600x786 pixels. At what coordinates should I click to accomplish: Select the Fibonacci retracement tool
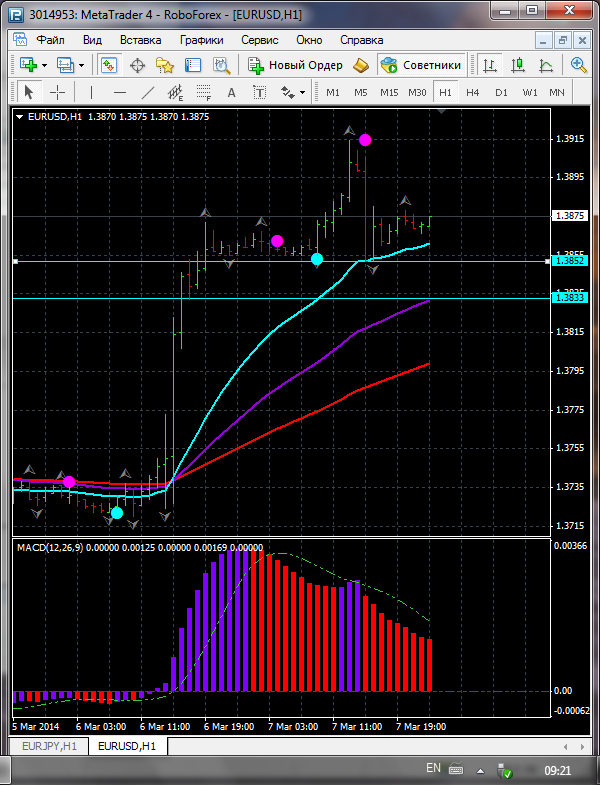pos(204,92)
